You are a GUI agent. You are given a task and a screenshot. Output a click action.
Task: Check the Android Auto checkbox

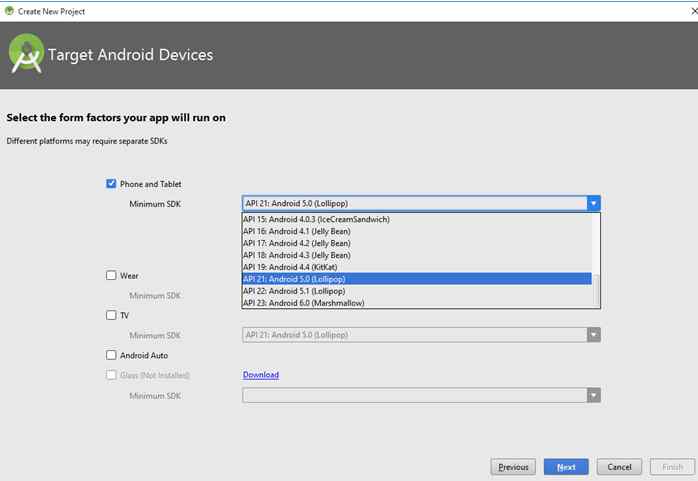(111, 355)
